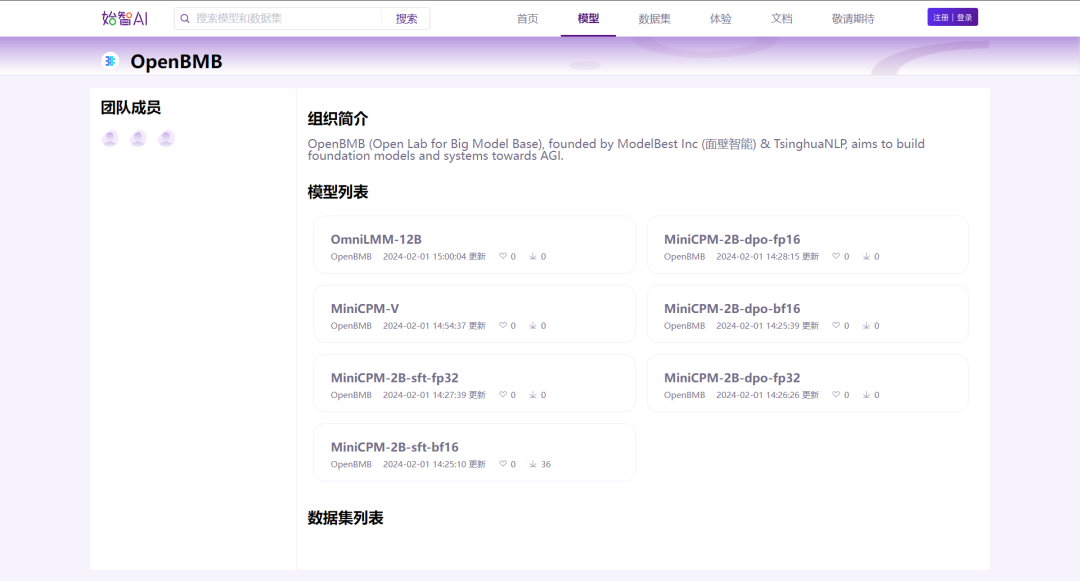Click the 数据集列表 heading

pos(345,518)
